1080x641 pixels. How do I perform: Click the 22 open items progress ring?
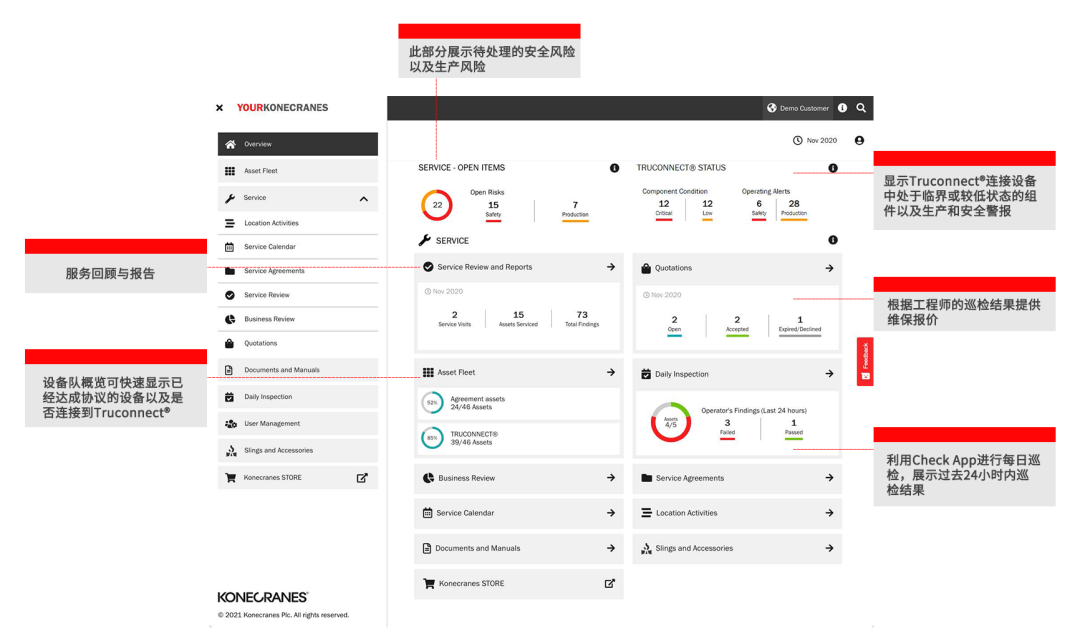pos(437,205)
